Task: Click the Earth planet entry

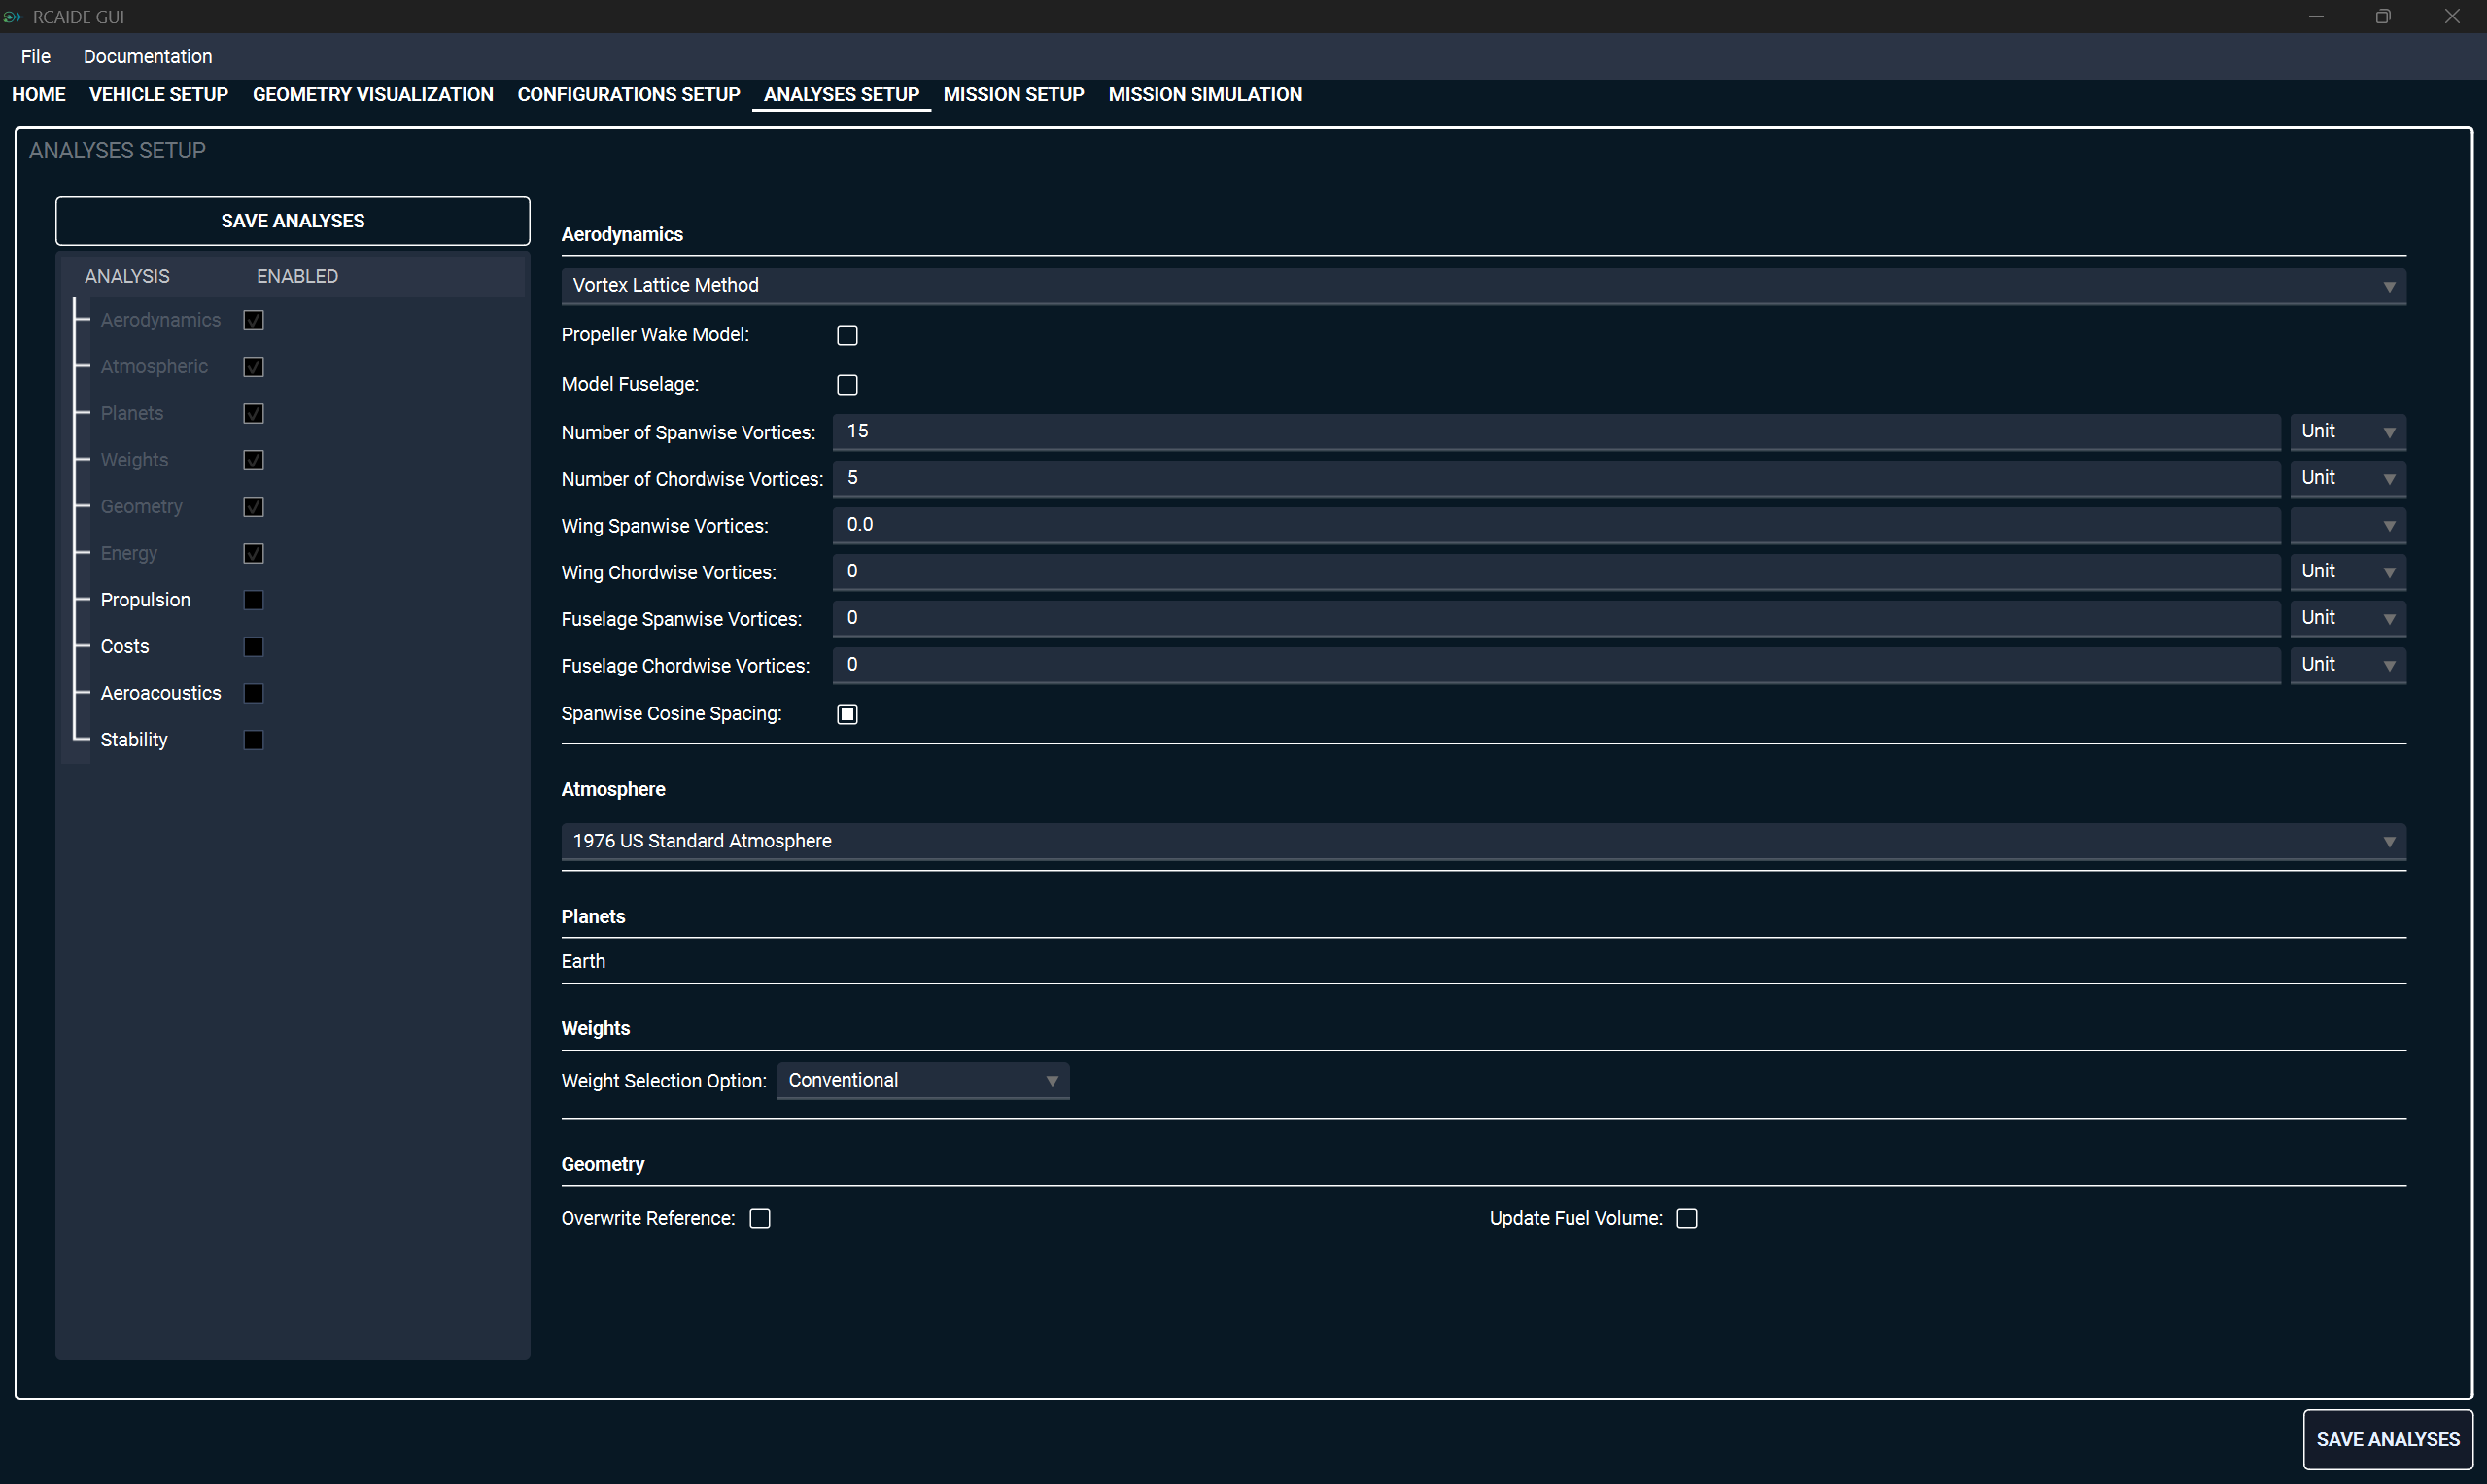Action: coord(583,962)
